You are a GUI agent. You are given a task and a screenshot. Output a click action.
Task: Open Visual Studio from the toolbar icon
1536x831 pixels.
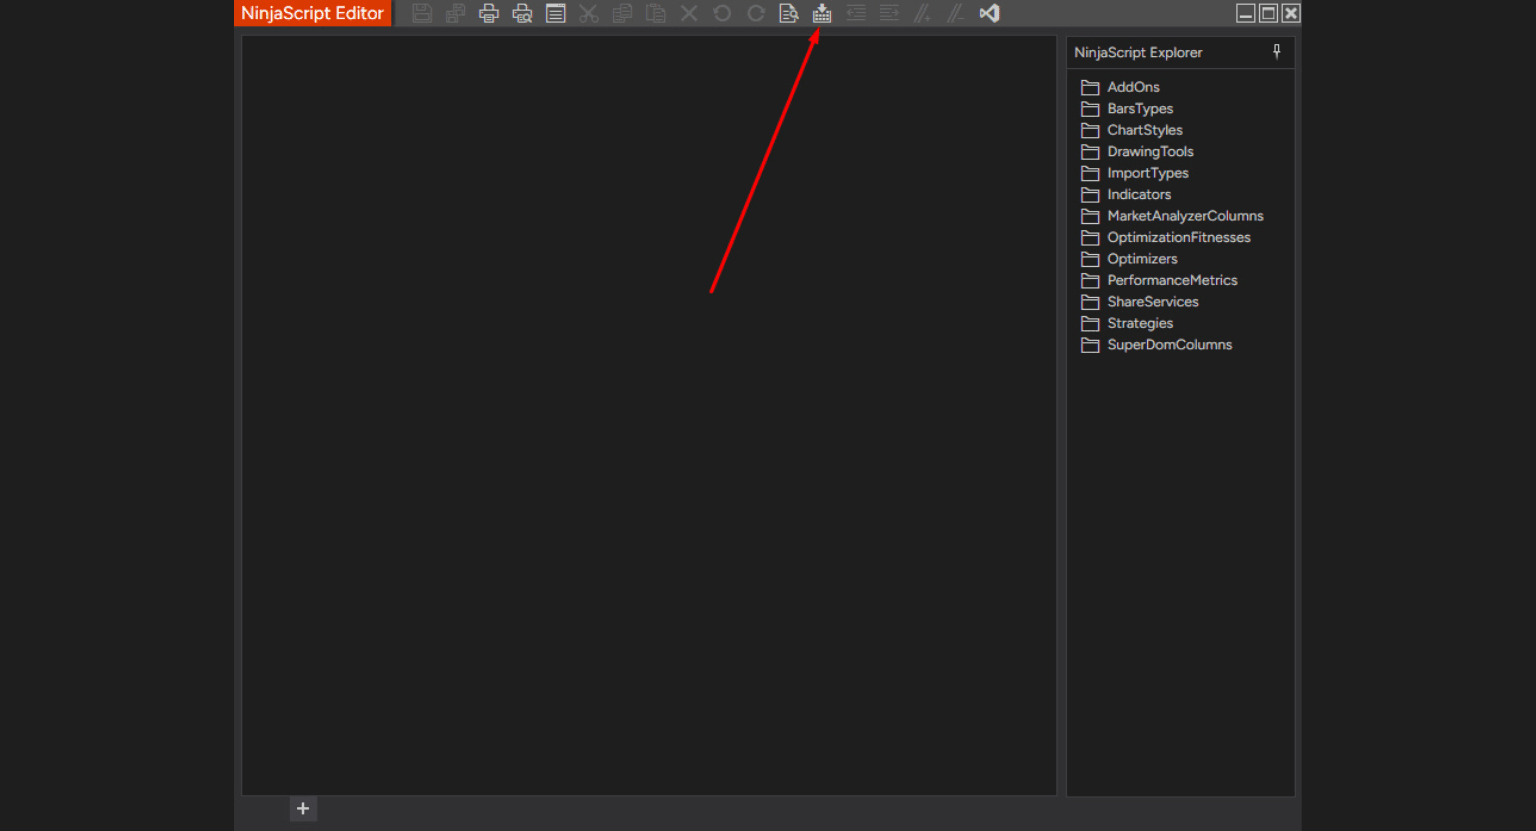(x=989, y=13)
